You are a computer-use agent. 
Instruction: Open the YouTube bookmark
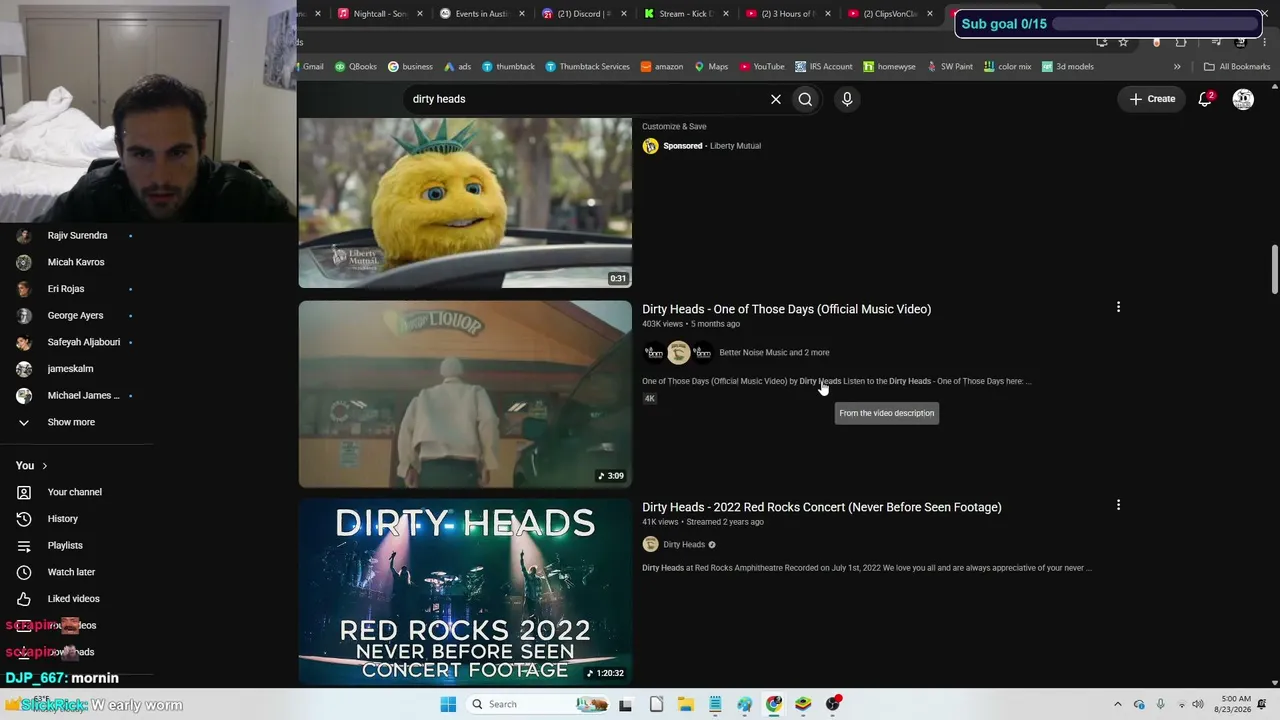point(762,67)
